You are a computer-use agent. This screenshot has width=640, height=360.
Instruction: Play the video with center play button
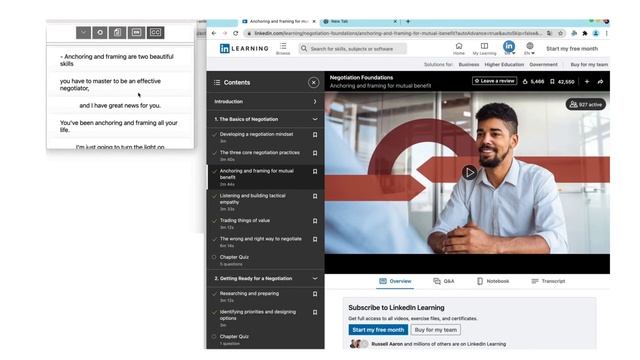[469, 173]
